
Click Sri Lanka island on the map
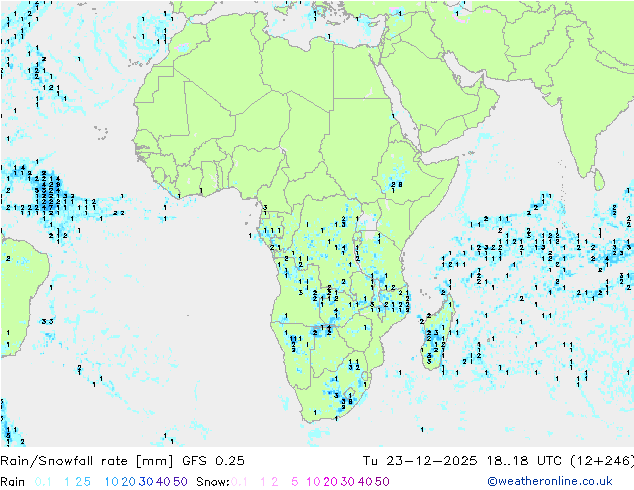point(599,180)
